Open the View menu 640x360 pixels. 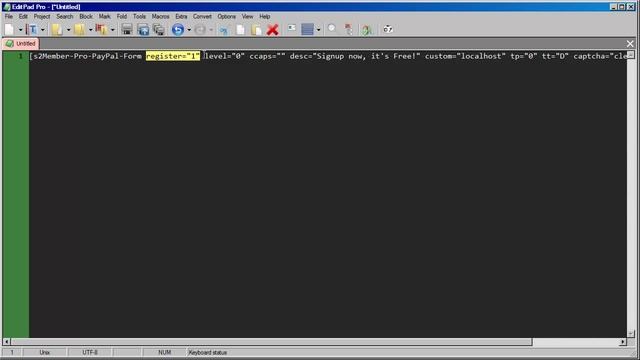tap(247, 17)
